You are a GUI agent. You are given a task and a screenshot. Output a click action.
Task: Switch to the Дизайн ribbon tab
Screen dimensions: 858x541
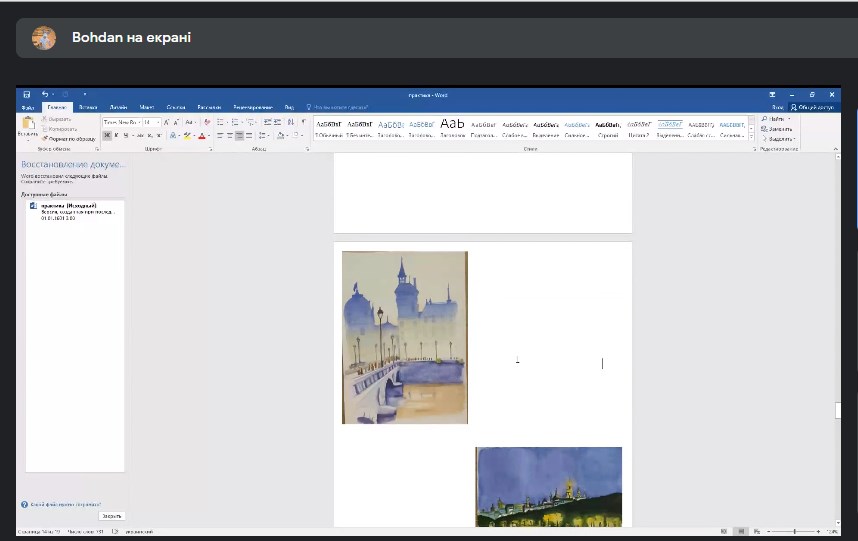(x=118, y=107)
